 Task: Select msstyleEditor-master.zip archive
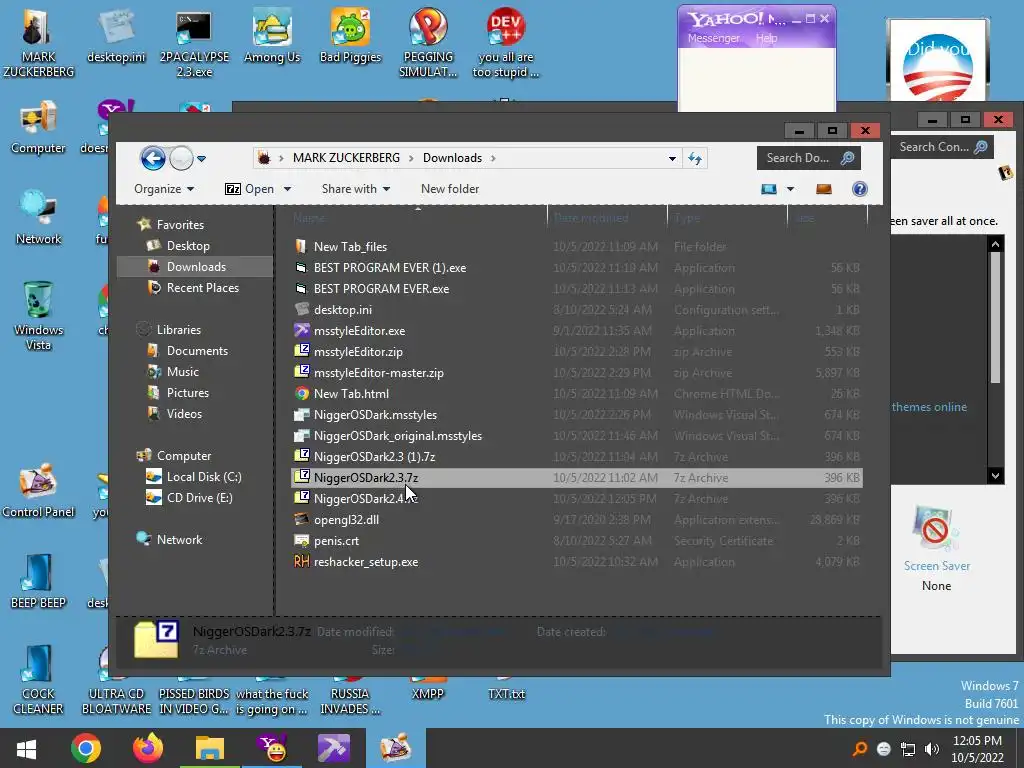(379, 373)
